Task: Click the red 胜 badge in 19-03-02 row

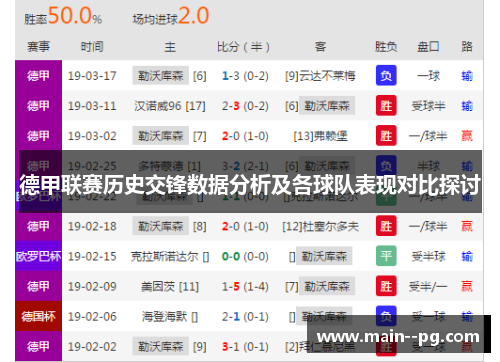Action: 386,135
